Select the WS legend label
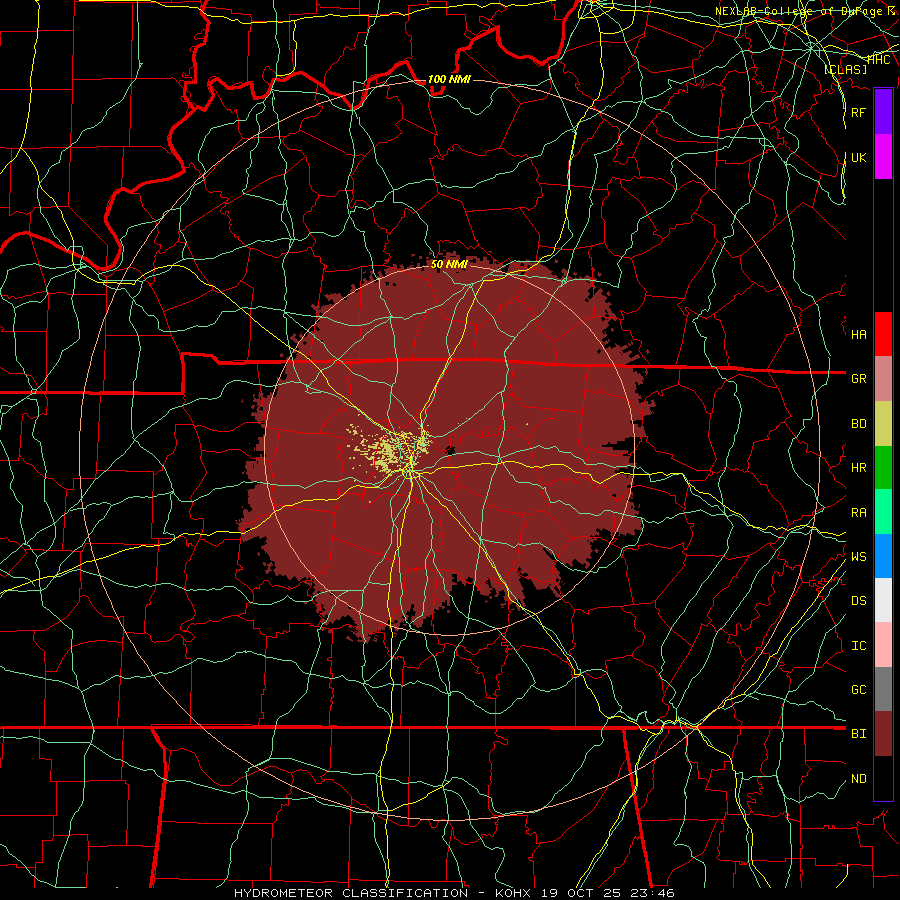This screenshot has width=900, height=900. (x=858, y=556)
